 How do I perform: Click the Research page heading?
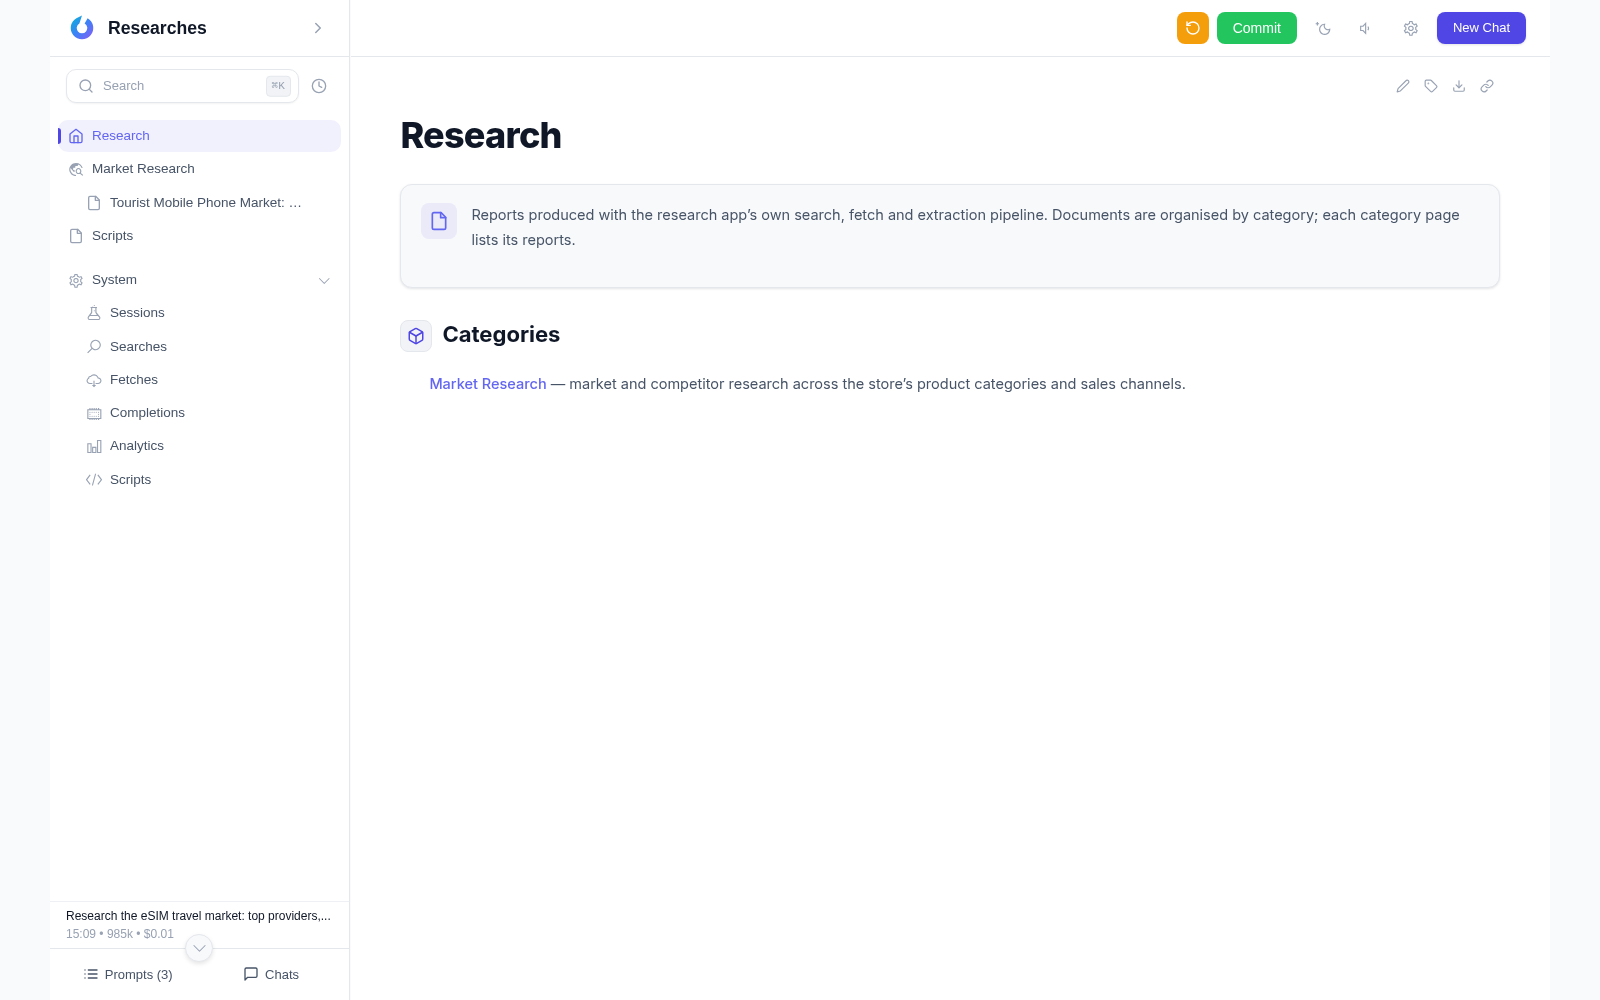(481, 136)
